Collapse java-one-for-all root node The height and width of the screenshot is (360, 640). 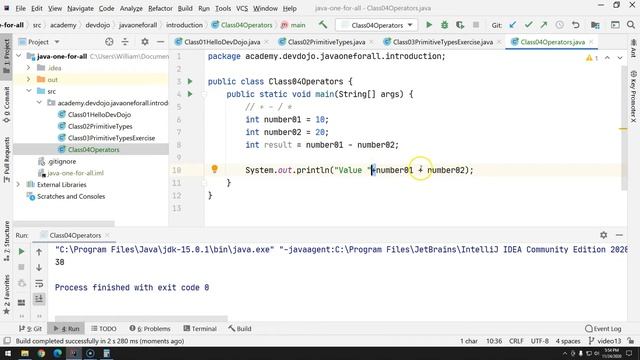pyautogui.click(x=18, y=56)
